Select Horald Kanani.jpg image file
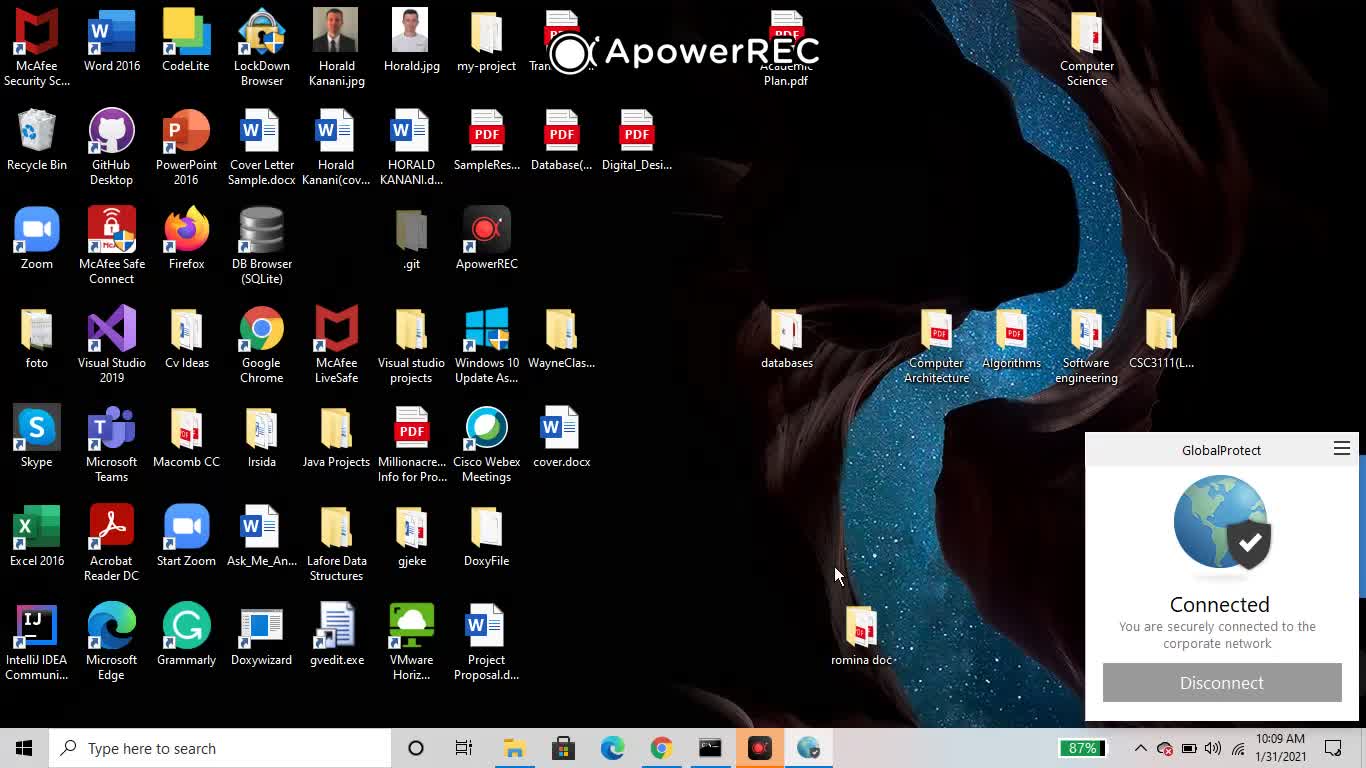This screenshot has width=1366, height=768. [x=336, y=47]
